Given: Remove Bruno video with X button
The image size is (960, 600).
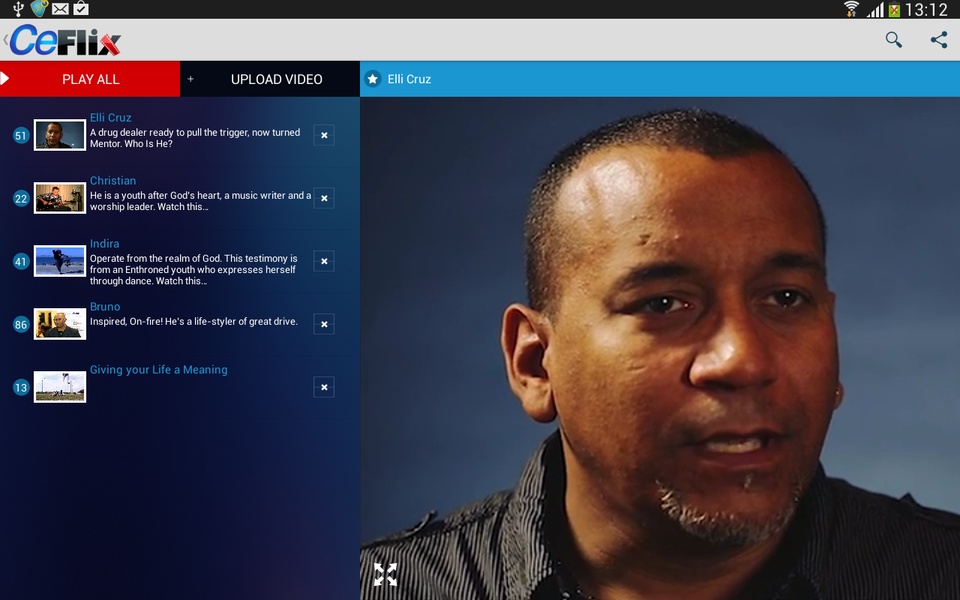Looking at the screenshot, I should pos(324,324).
